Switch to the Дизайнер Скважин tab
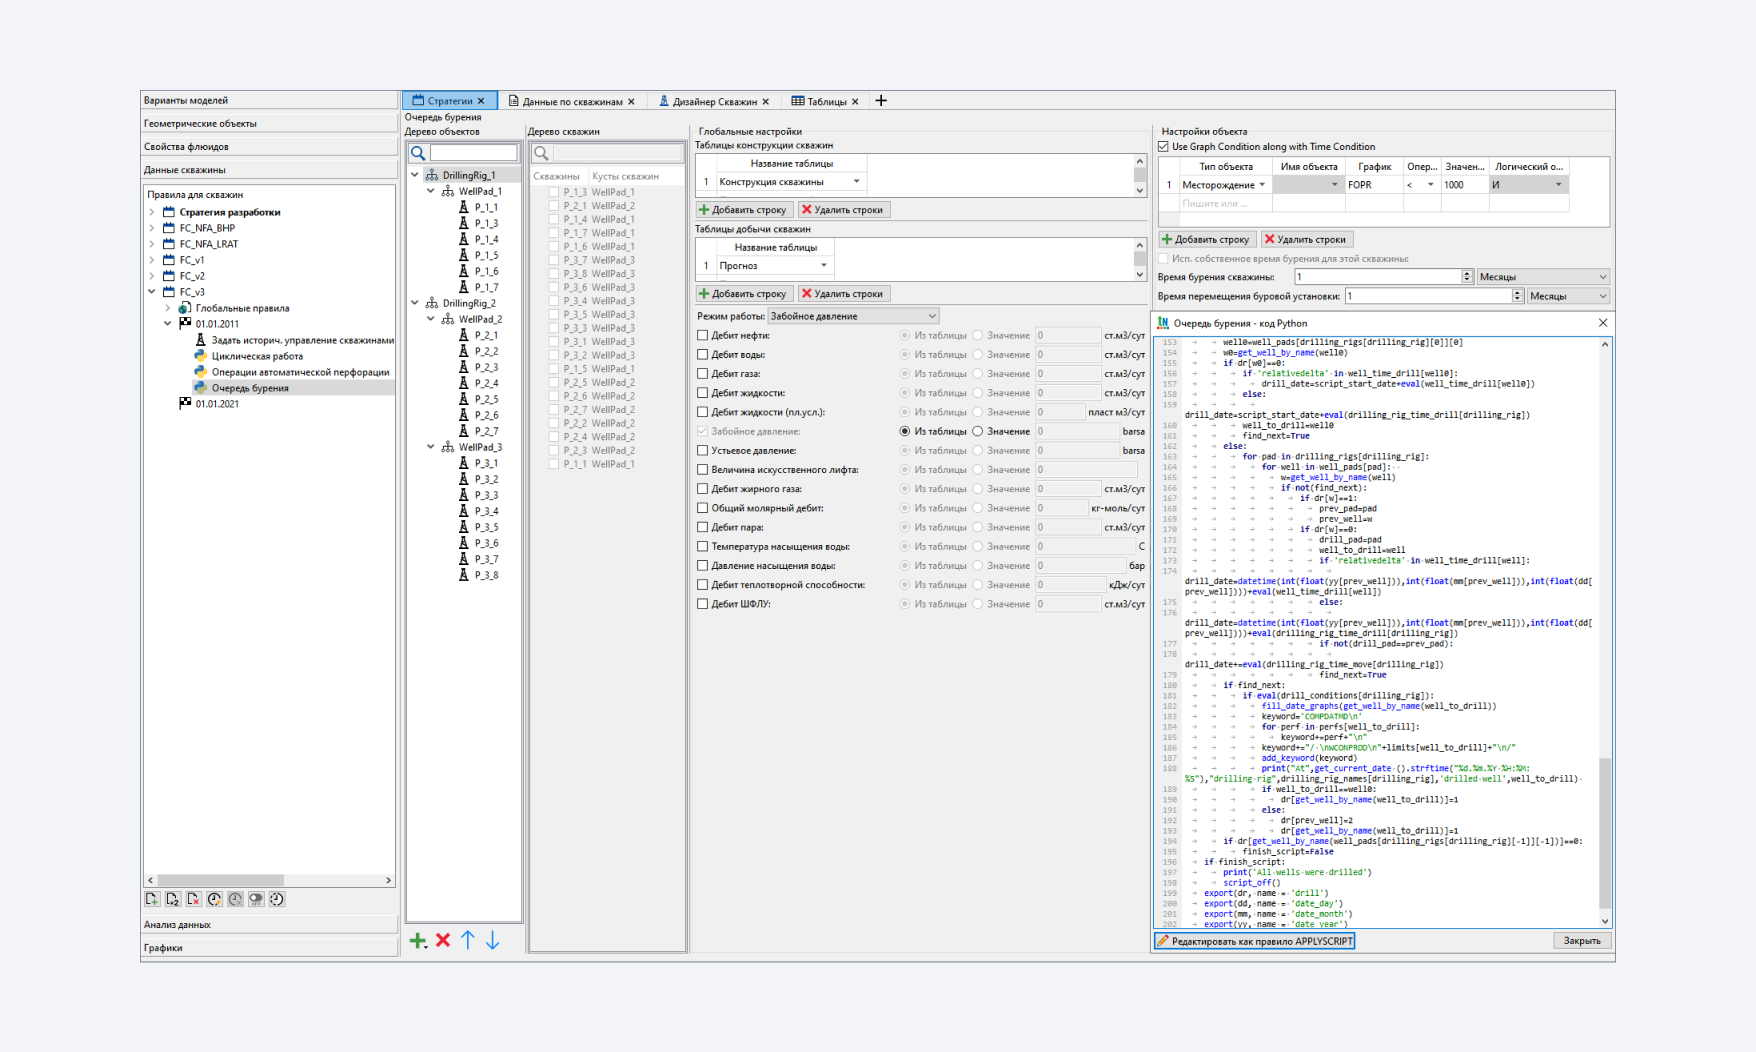 [x=714, y=101]
